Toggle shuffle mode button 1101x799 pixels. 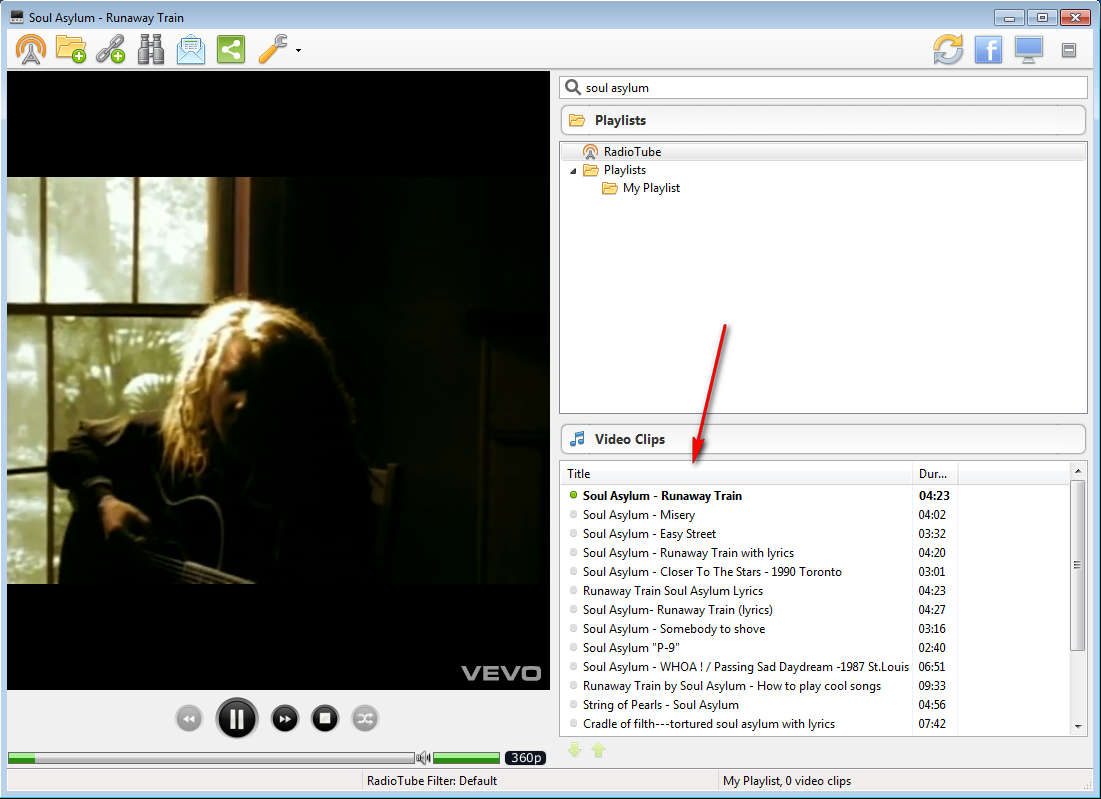pos(365,718)
